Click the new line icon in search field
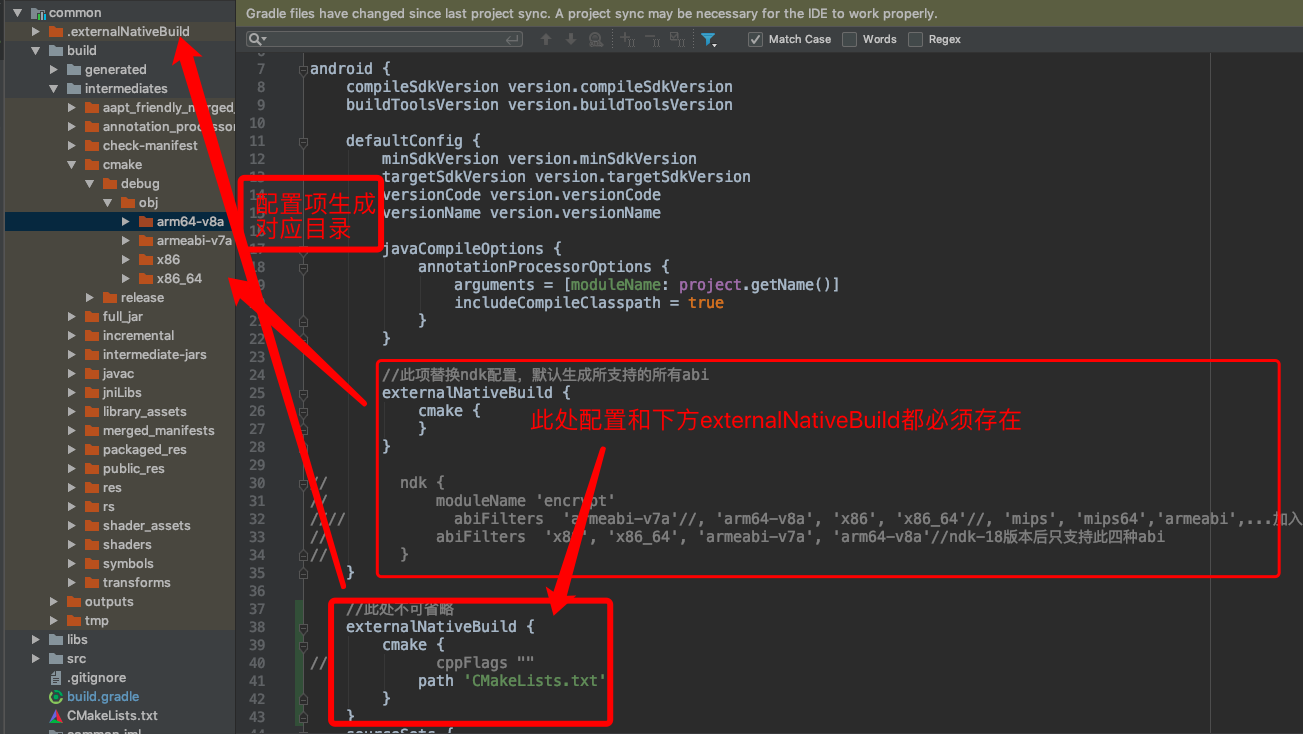This screenshot has width=1303, height=734. [513, 39]
